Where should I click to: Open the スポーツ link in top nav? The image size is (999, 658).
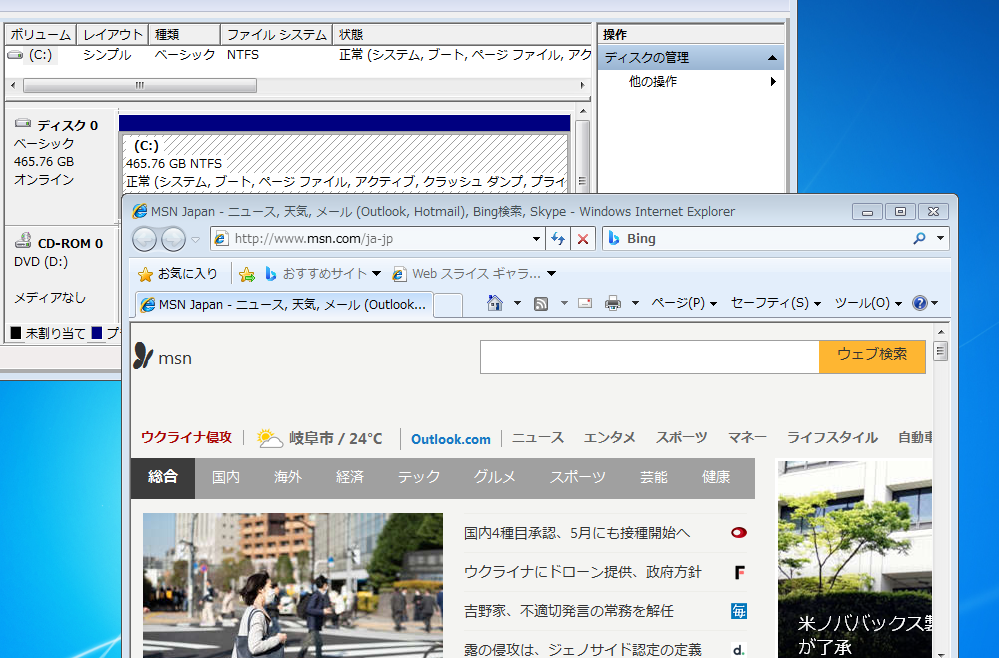pyautogui.click(x=681, y=438)
